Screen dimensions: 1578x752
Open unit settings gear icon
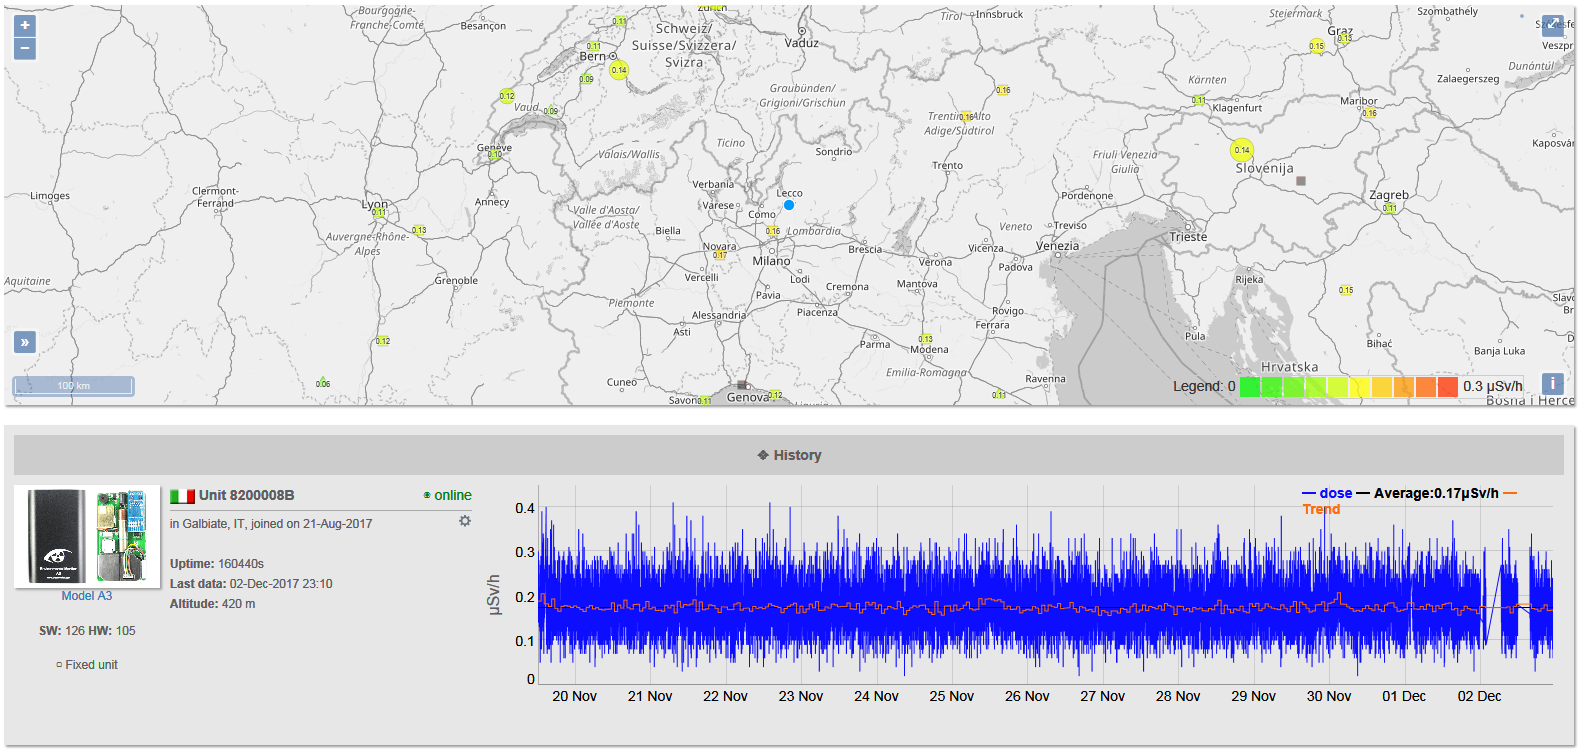point(465,521)
